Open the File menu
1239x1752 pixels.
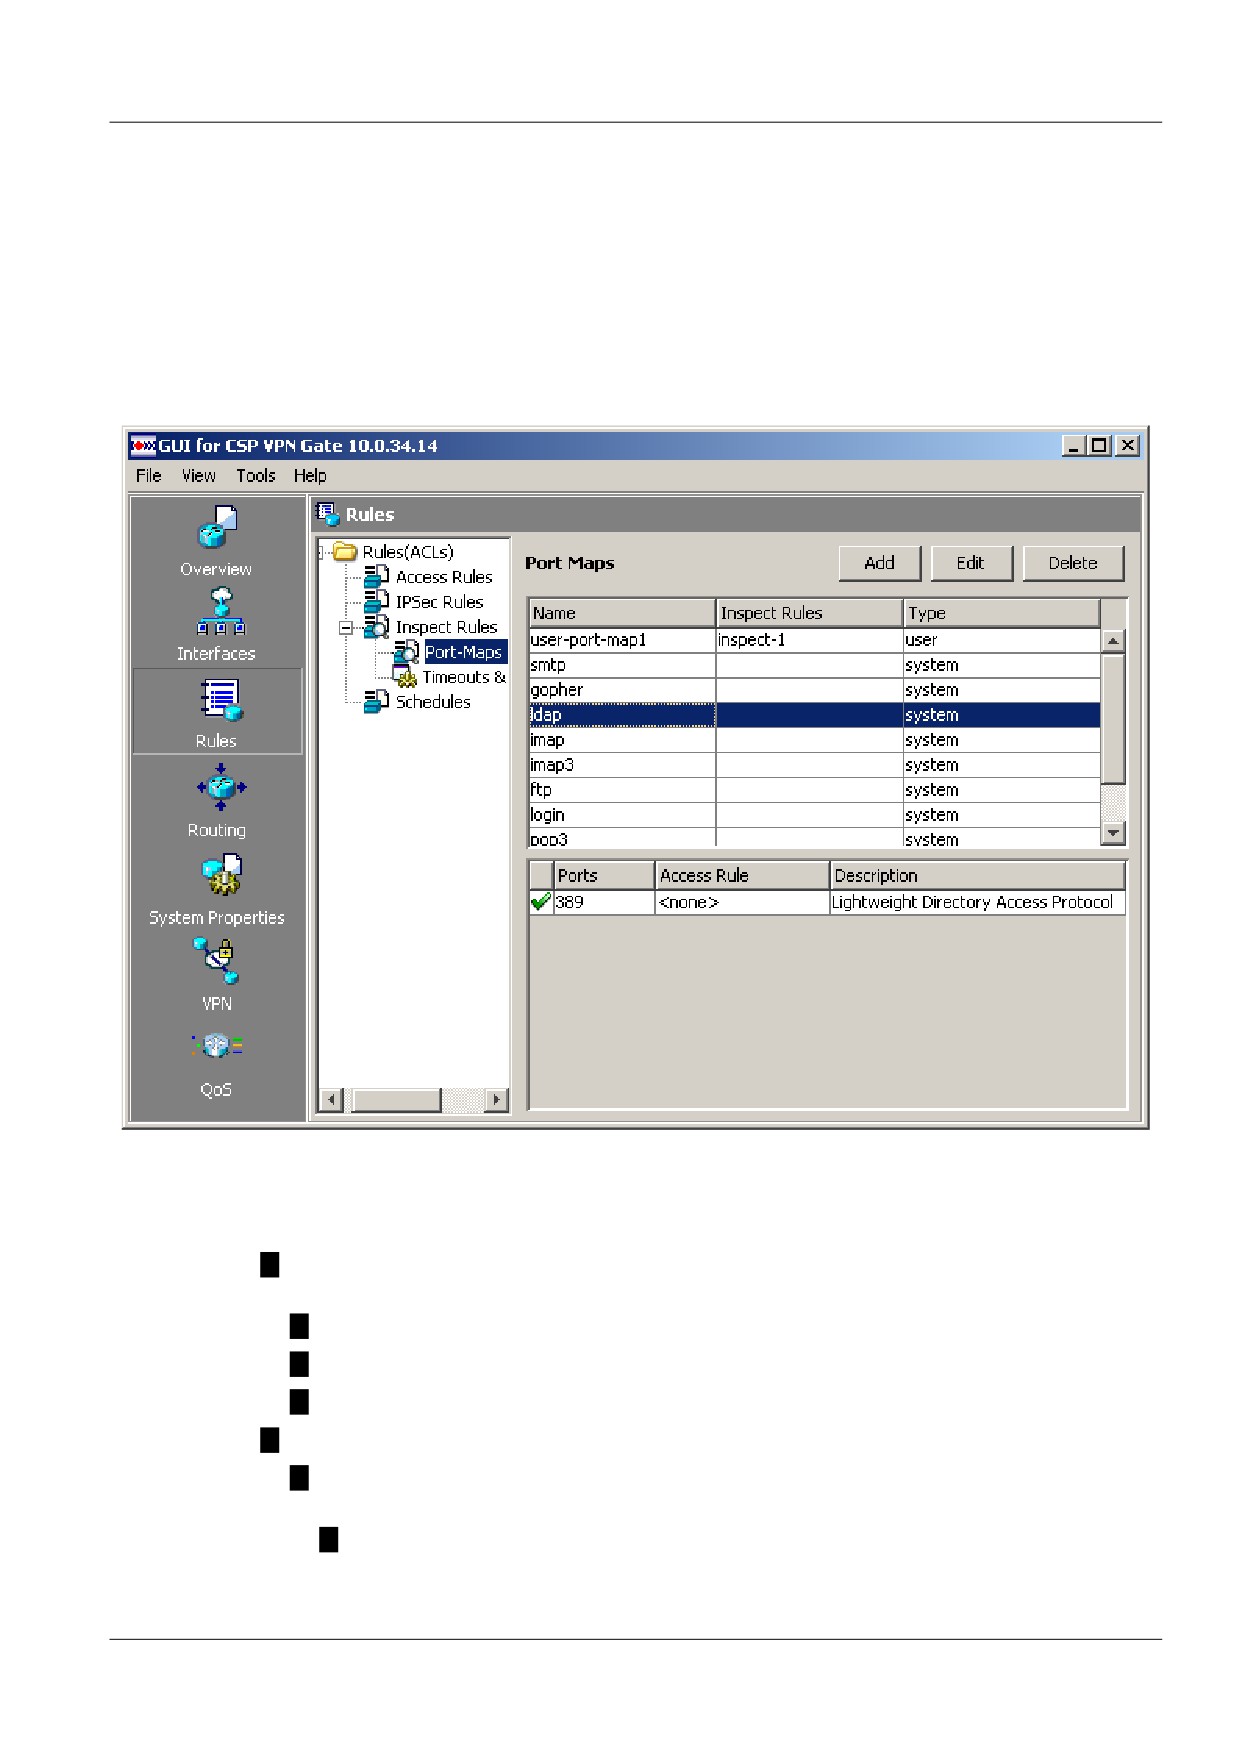(149, 476)
